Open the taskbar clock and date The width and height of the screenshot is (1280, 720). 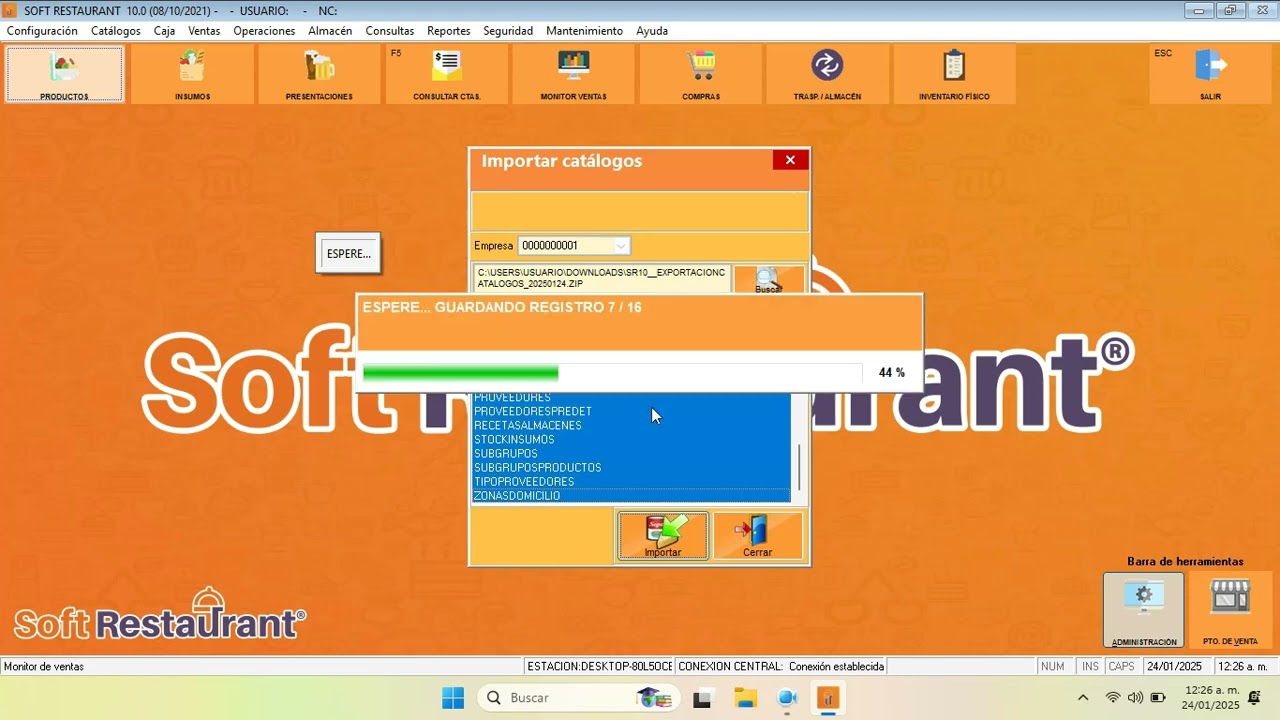[x=1211, y=698]
